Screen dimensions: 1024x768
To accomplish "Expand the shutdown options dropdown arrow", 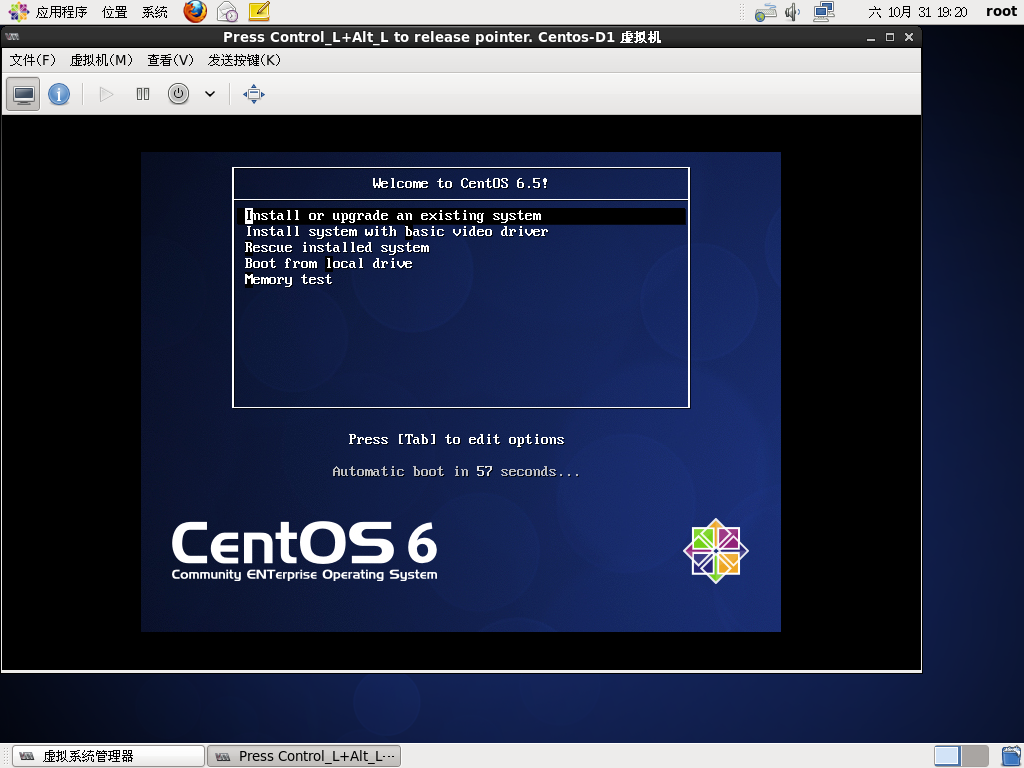I will coord(210,94).
